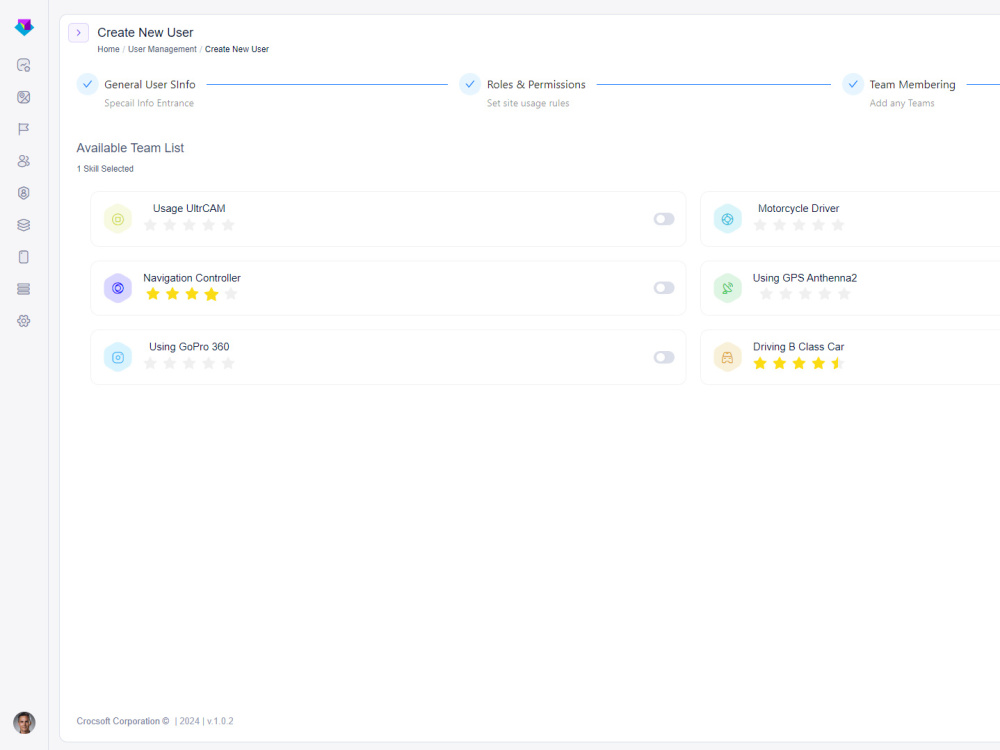Click '1 Skill Selected' text
The height and width of the screenshot is (750, 1000).
point(105,169)
